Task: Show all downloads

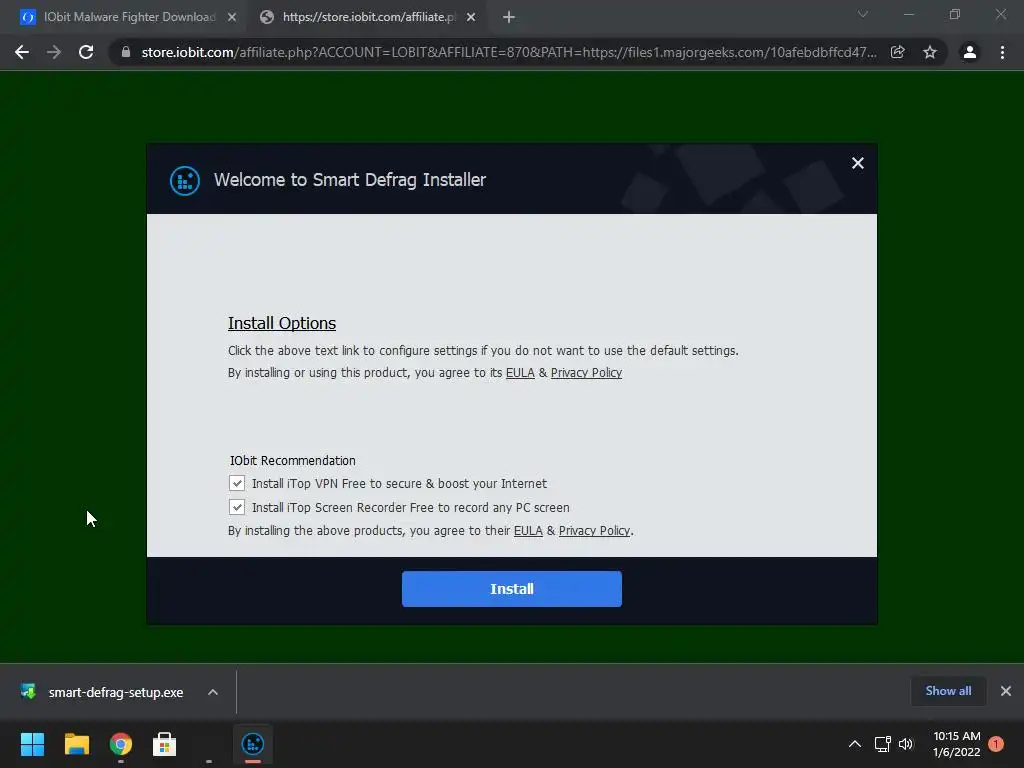Action: coord(948,691)
